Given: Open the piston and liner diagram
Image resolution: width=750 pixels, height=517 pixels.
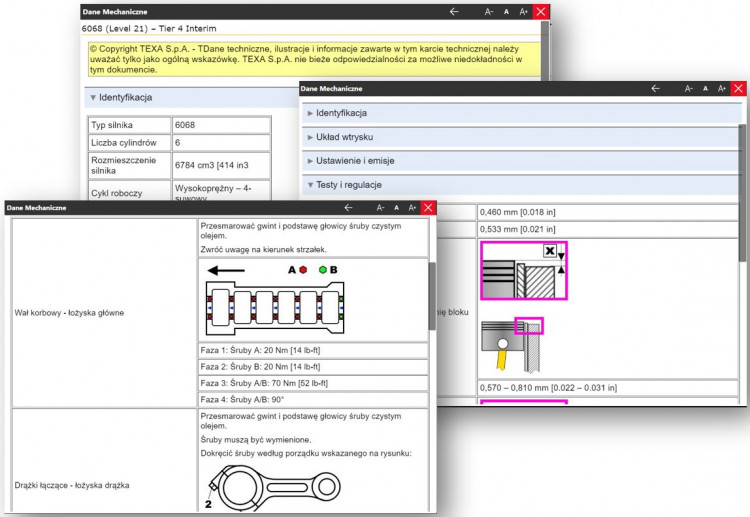Looking at the screenshot, I should coord(512,345).
